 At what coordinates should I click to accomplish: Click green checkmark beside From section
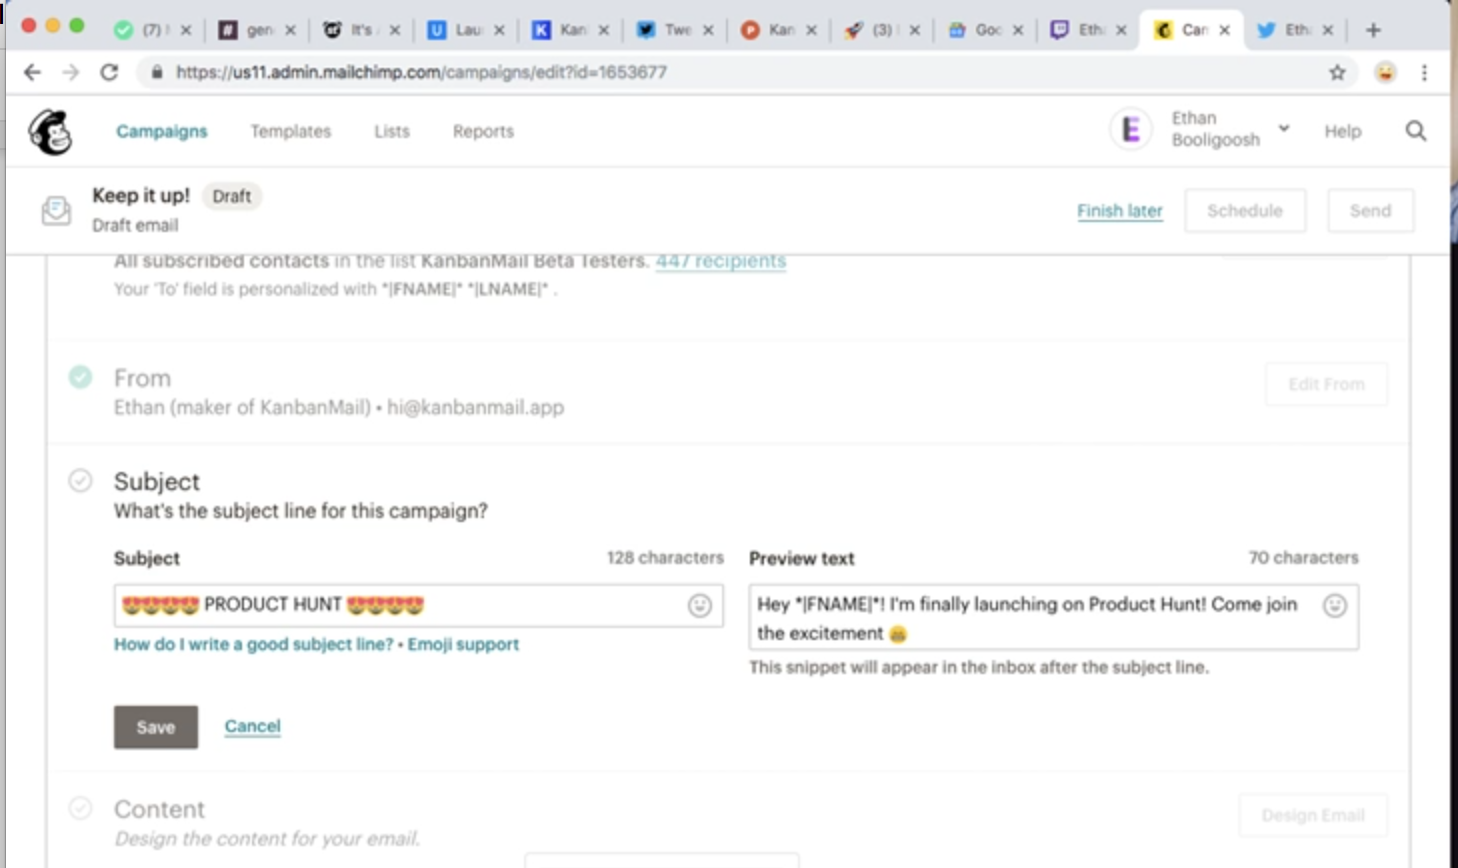click(80, 377)
